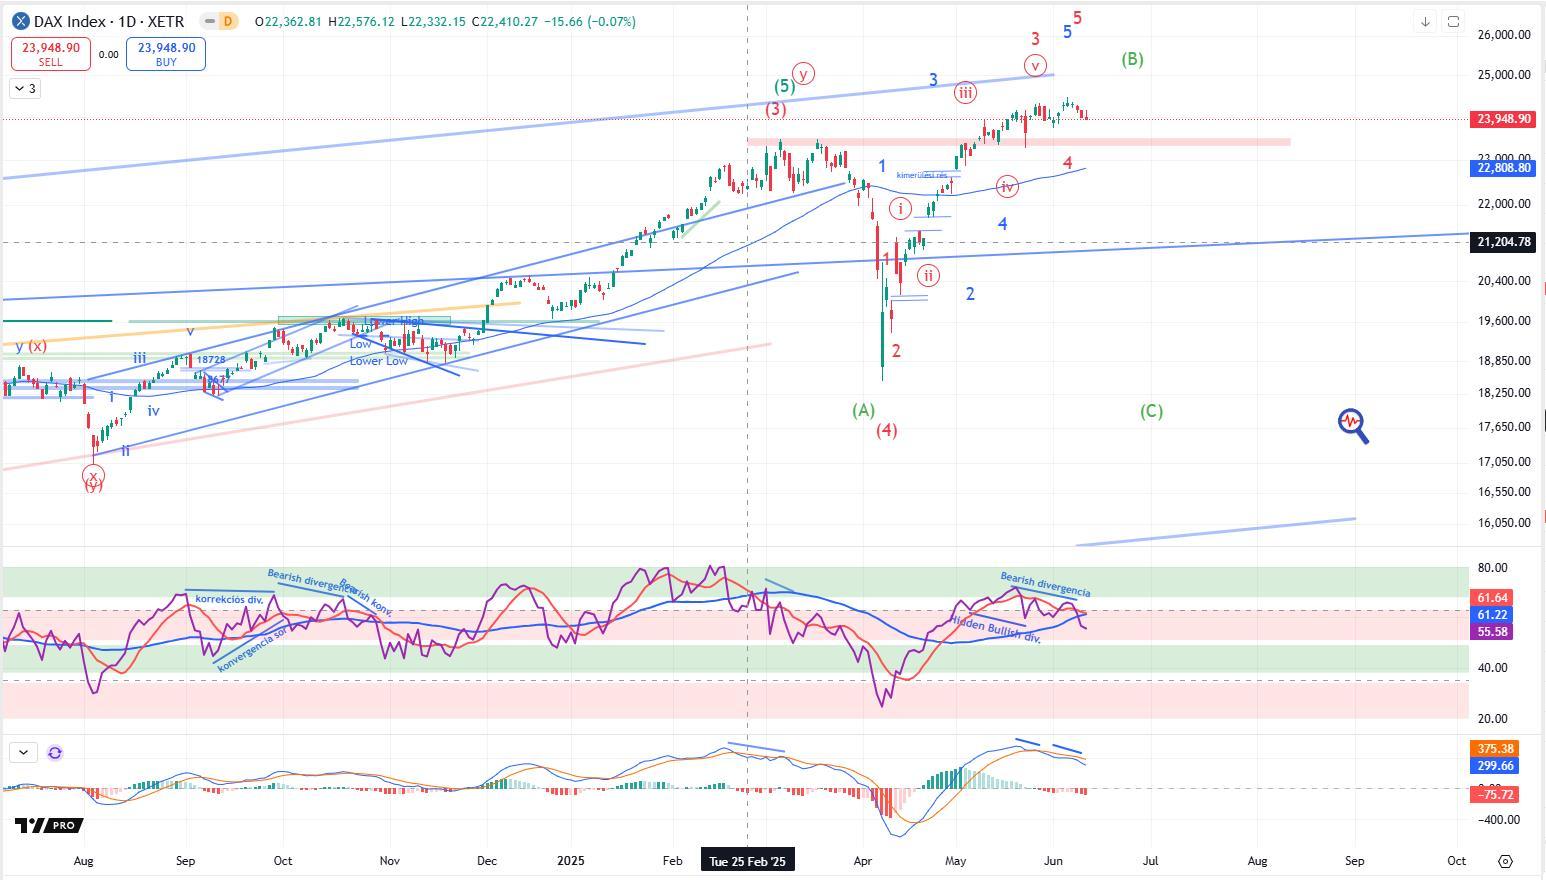Click the circled red iv wave marker
The height and width of the screenshot is (880, 1546).
click(x=1007, y=186)
